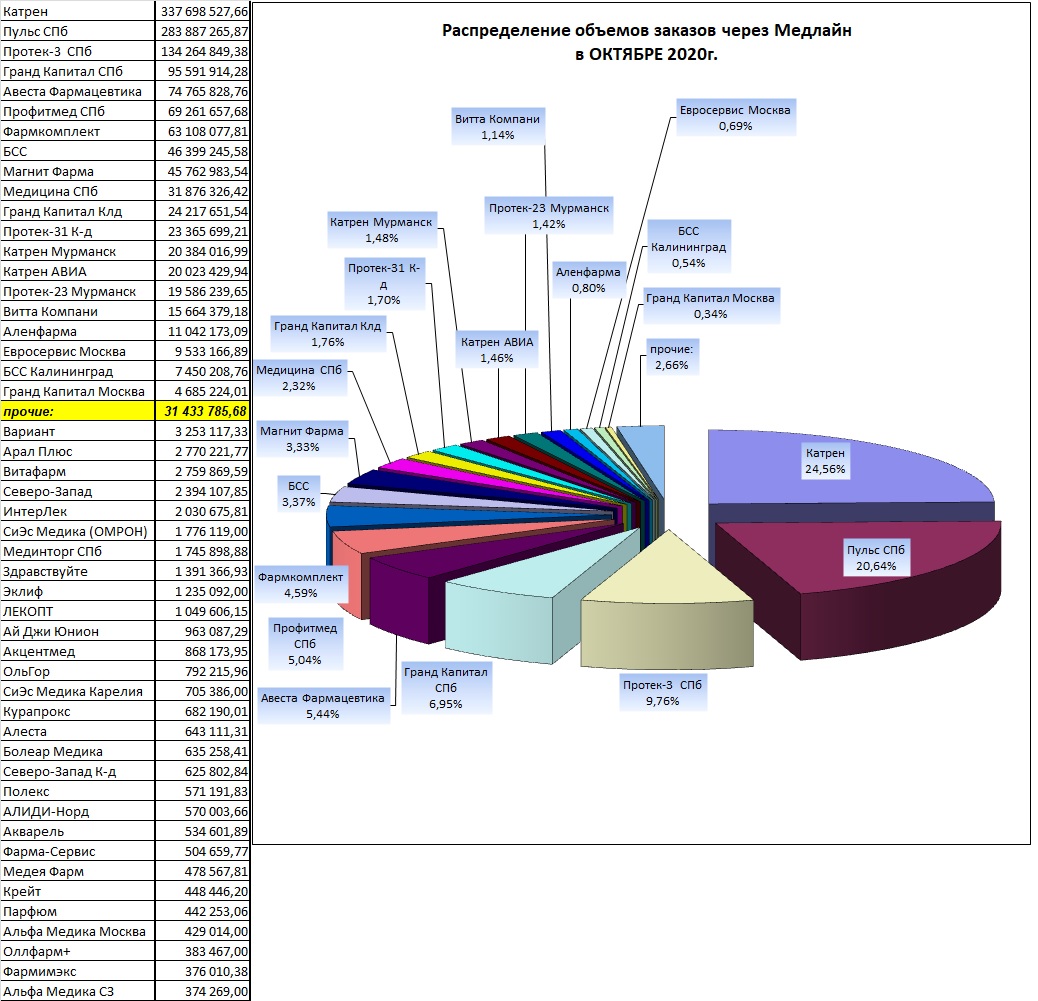Screen dimensions: 1038x1001
Task: Click the Катрен 24,56% chart data label
Action: 825,461
